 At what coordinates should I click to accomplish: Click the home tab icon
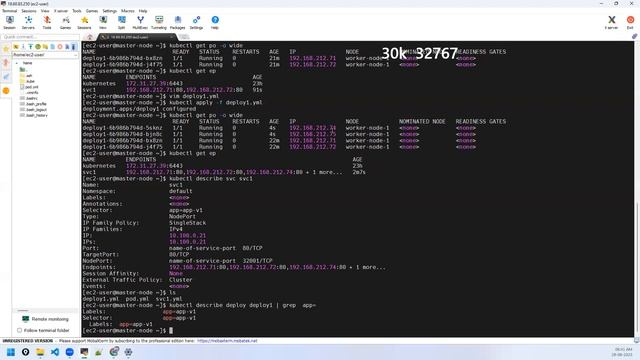(x=89, y=37)
